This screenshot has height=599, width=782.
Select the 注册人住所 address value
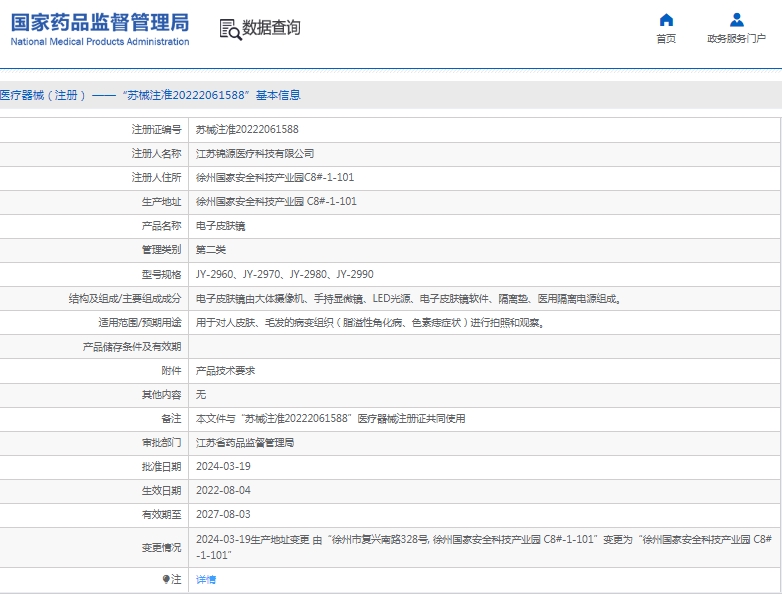pyautogui.click(x=275, y=178)
